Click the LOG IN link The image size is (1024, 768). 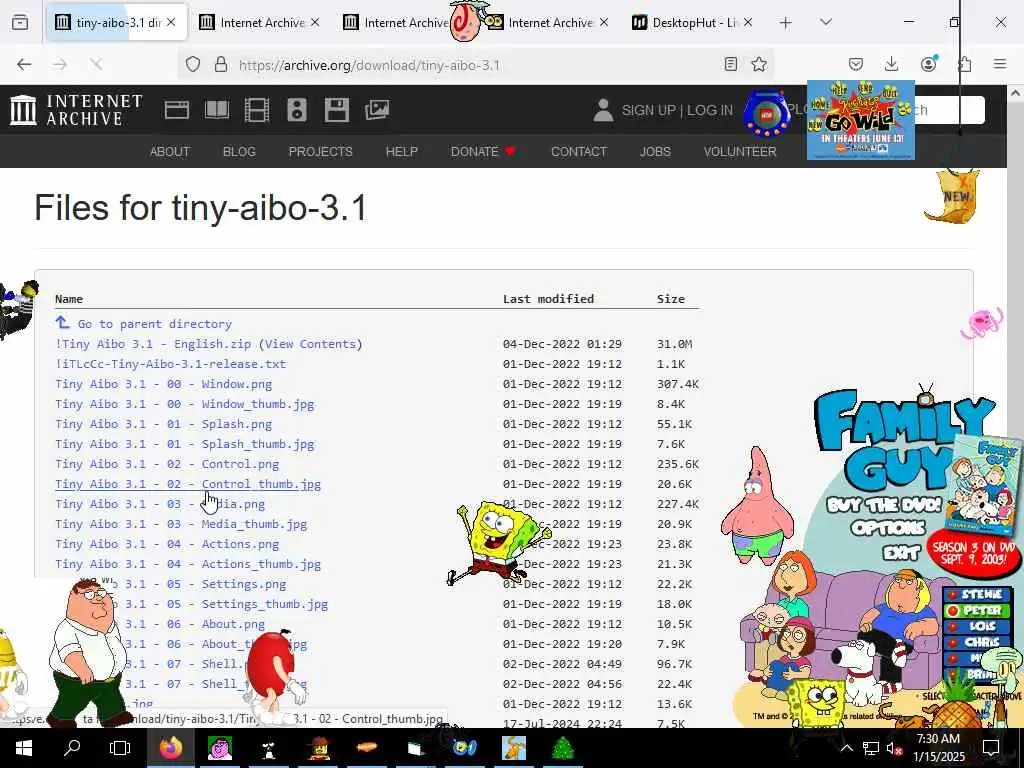coord(710,110)
